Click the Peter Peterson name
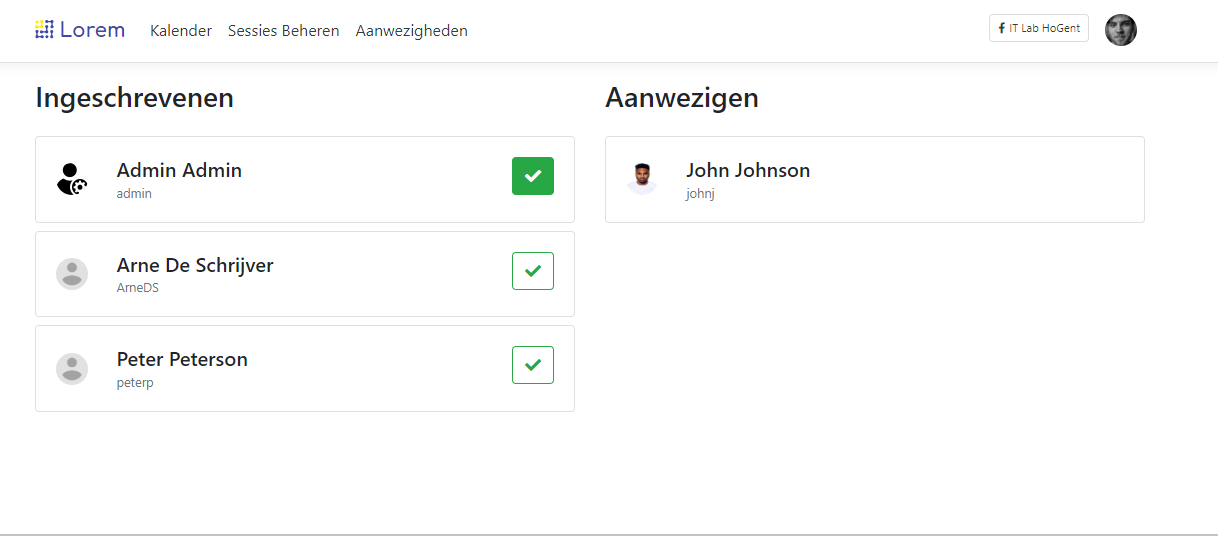This screenshot has height=536, width=1218. (182, 359)
